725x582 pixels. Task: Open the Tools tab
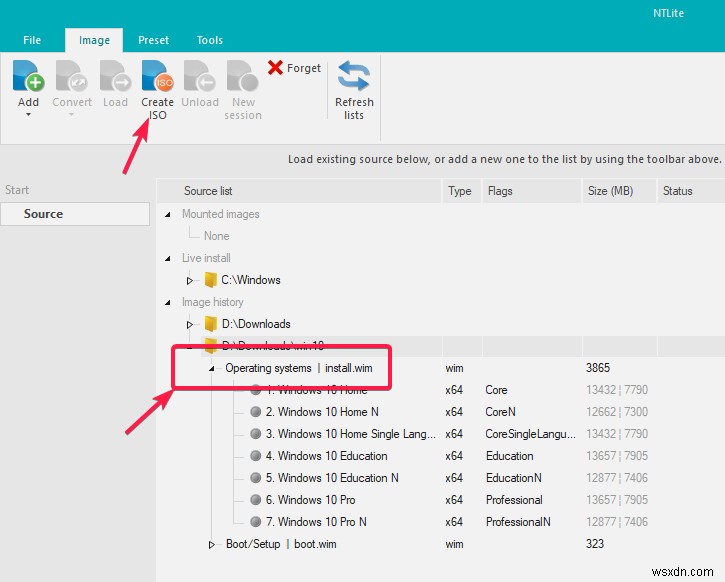pos(209,40)
